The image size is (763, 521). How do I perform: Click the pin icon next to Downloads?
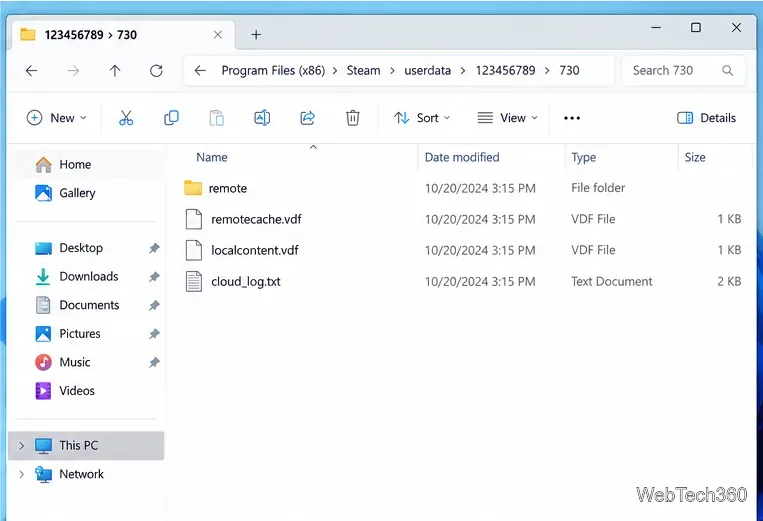[x=154, y=277]
